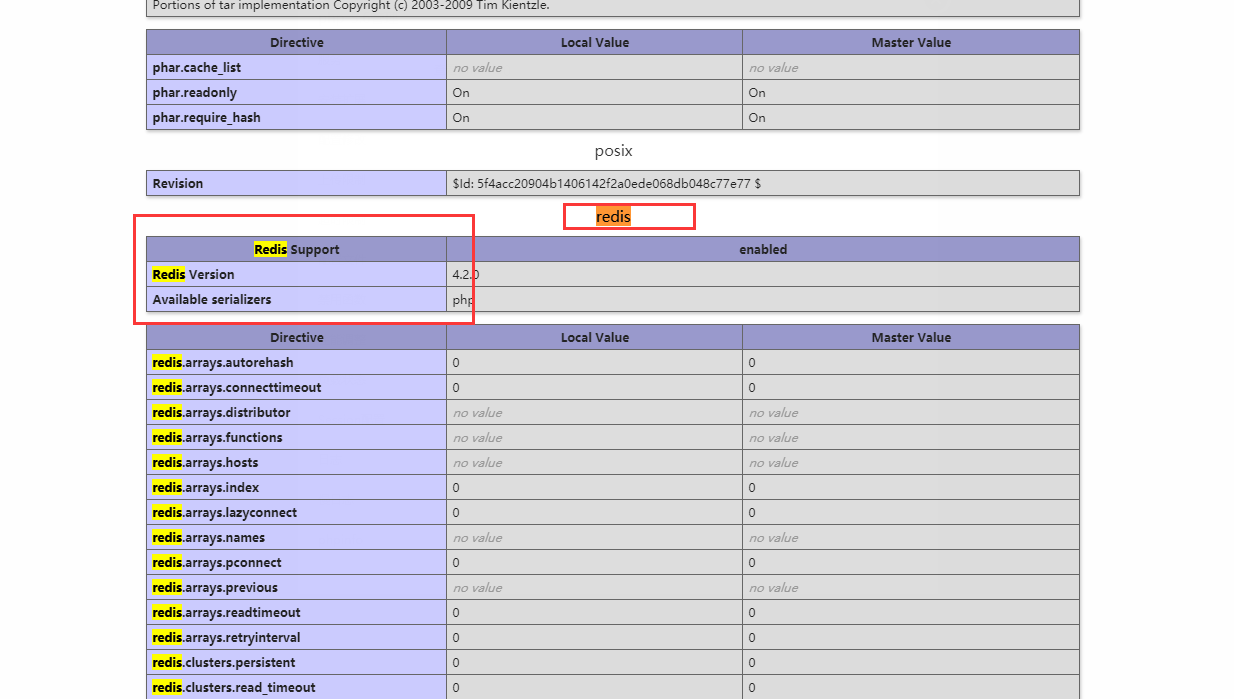Viewport: 1234px width, 699px height.
Task: Click the "phar.cache_list" directive cell
Action: click(296, 68)
